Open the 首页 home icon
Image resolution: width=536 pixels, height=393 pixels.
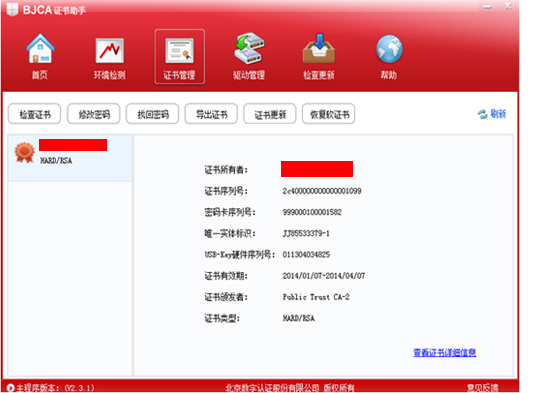coord(40,49)
